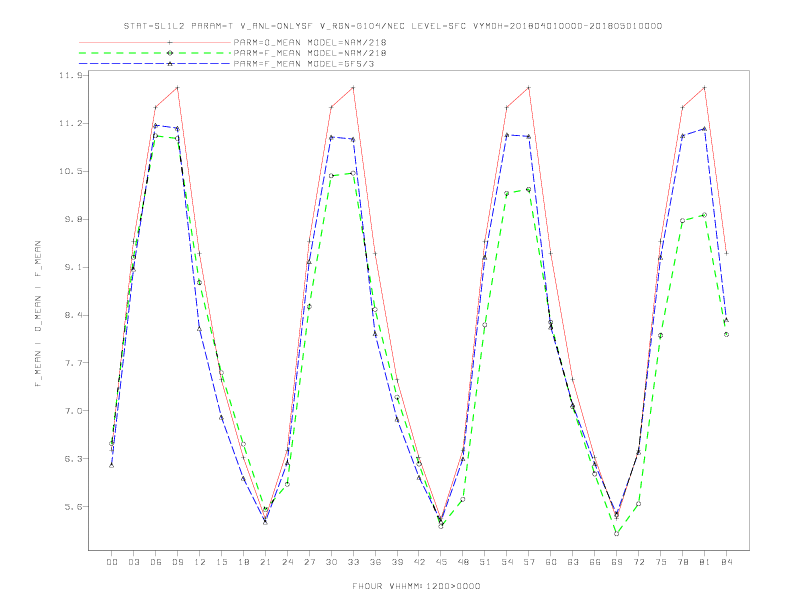
Task: Click the vertical axis title F_MEAN | O_MEAN | F_MEAN
Action: coord(38,314)
